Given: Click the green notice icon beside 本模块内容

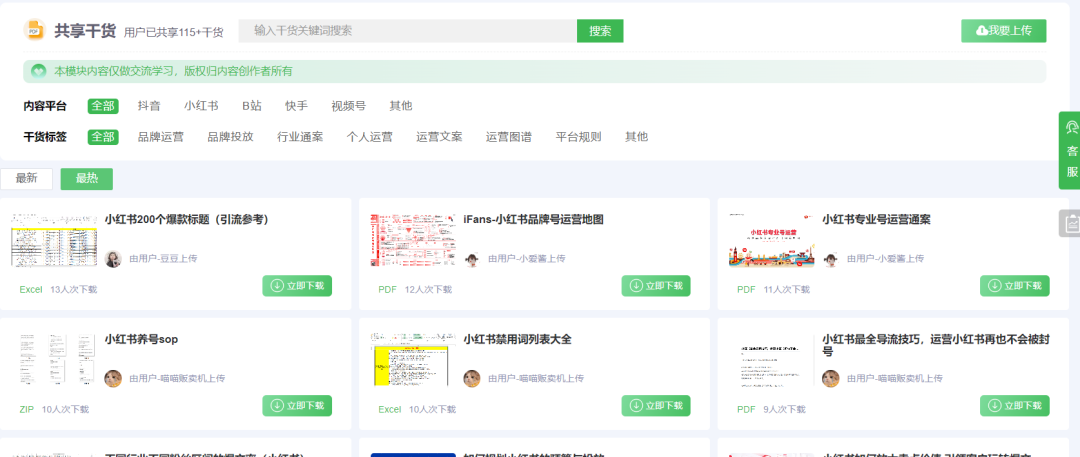Looking at the screenshot, I should coord(39,71).
